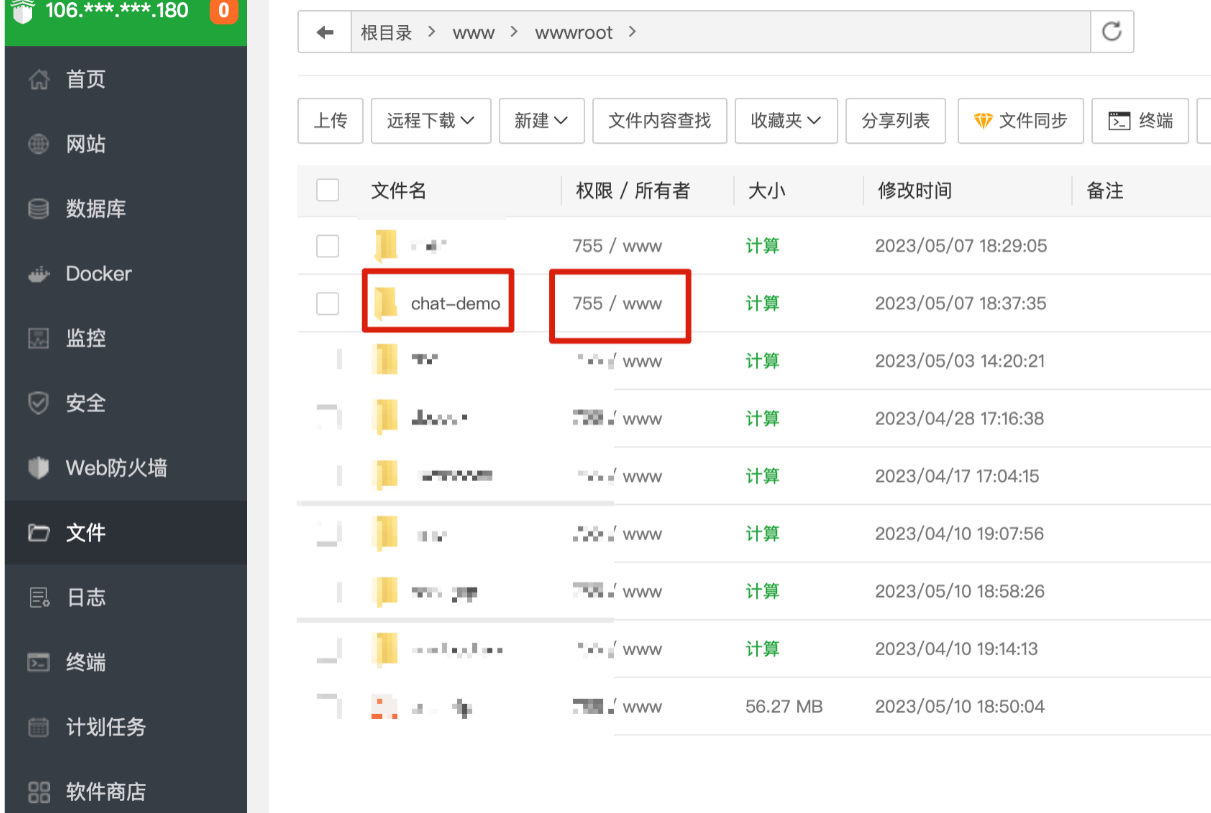Go to 网站 in the sidebar
This screenshot has width=1211, height=813.
[x=85, y=144]
